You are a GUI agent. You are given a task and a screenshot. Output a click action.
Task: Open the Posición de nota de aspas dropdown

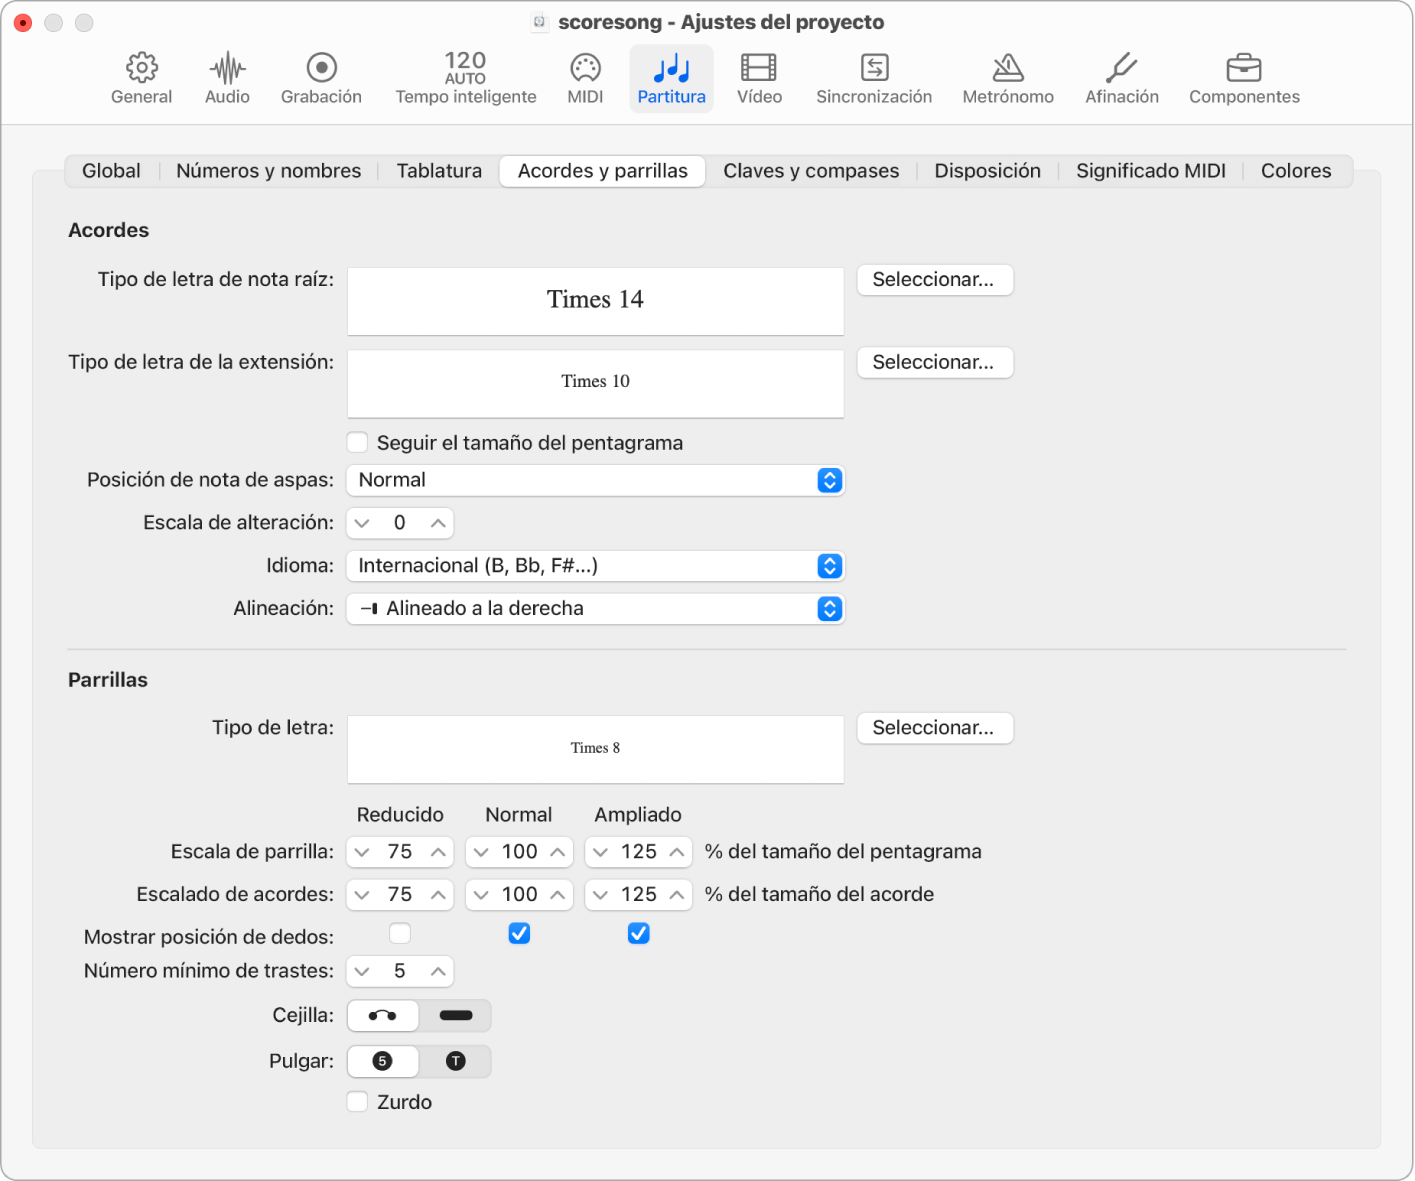pyautogui.click(x=595, y=480)
